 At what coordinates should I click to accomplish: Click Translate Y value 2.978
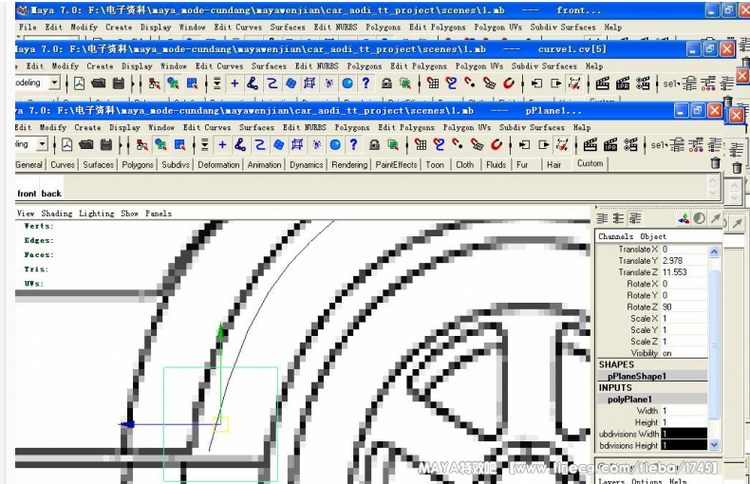click(x=684, y=261)
